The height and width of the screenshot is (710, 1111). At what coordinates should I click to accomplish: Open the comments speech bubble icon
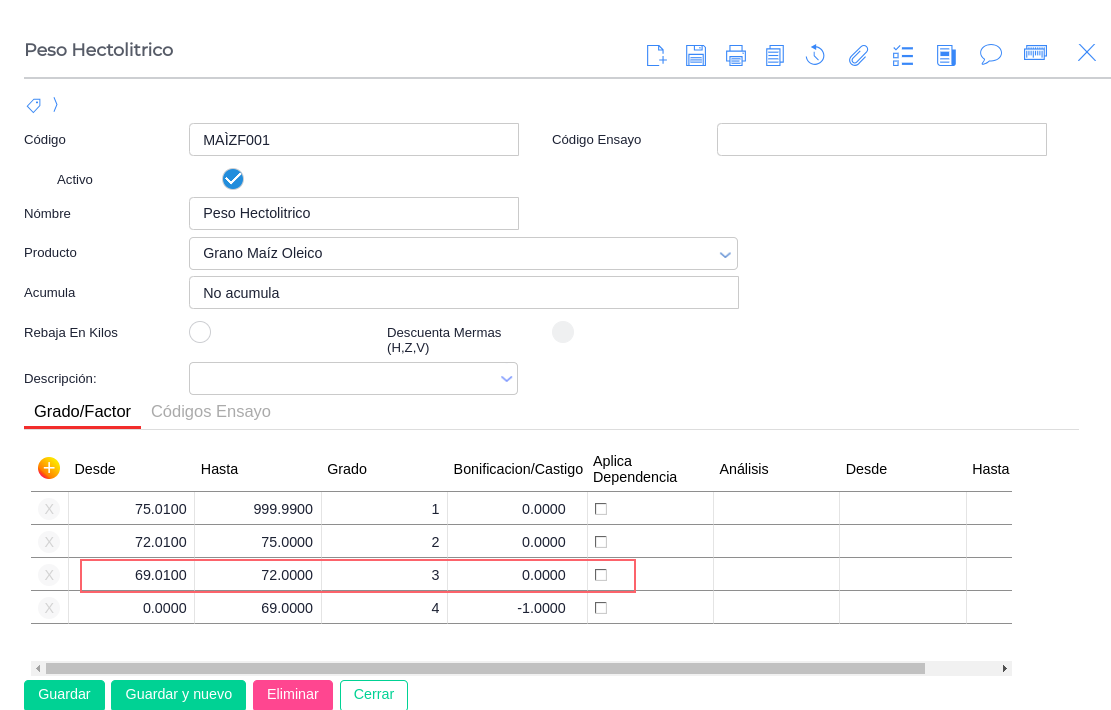[x=990, y=54]
